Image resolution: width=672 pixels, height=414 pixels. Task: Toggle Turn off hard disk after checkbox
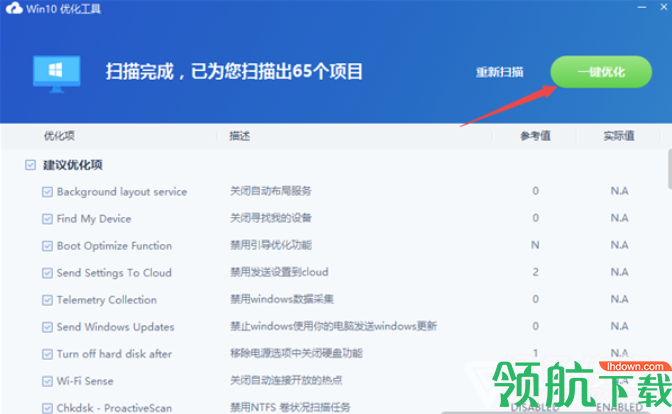(47, 354)
